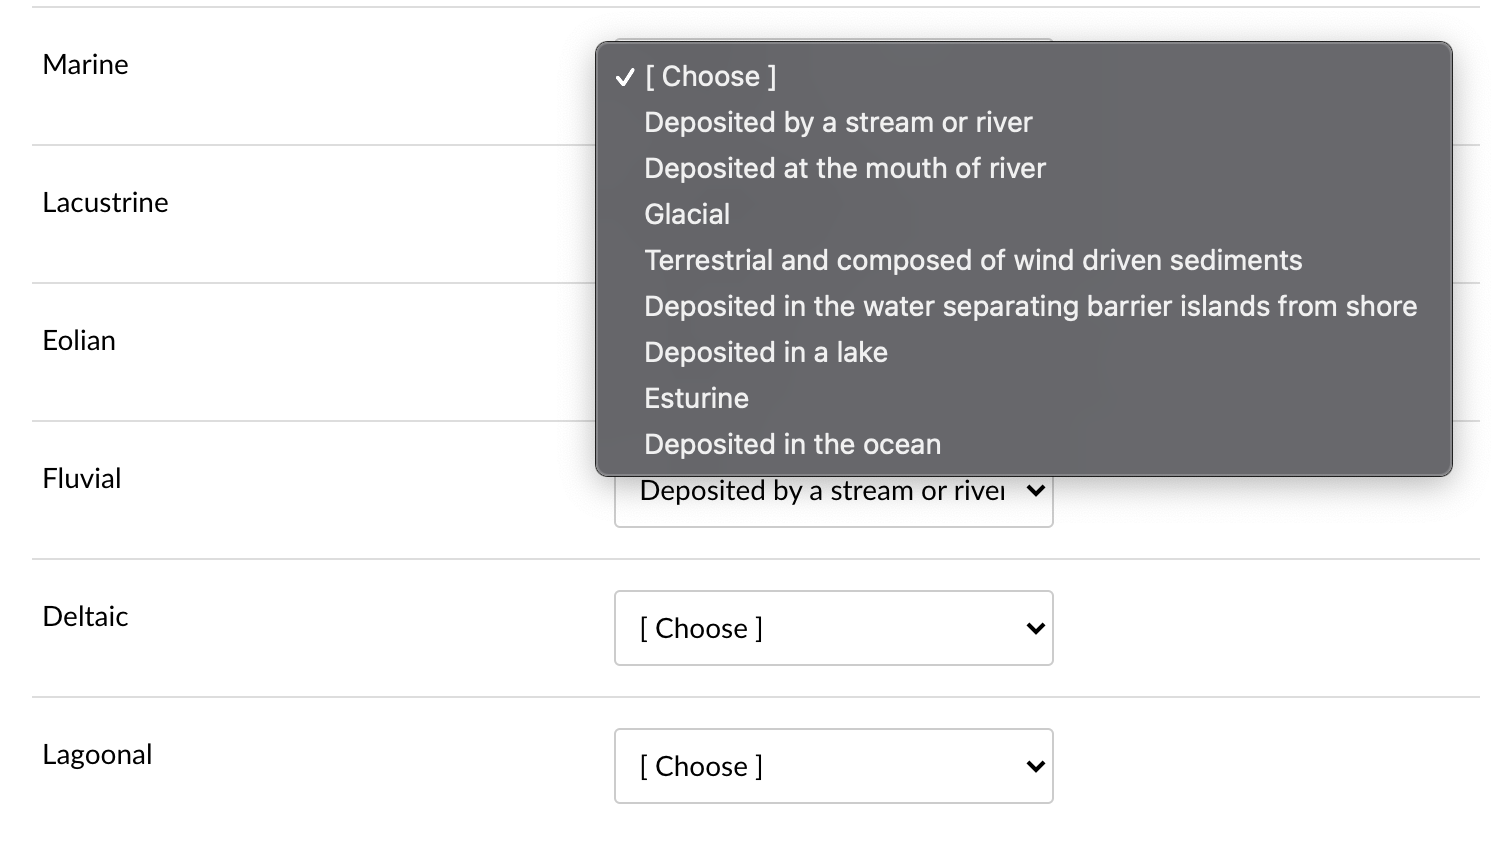
Task: Choose "Deposited in the ocean" from the list
Action: point(792,445)
